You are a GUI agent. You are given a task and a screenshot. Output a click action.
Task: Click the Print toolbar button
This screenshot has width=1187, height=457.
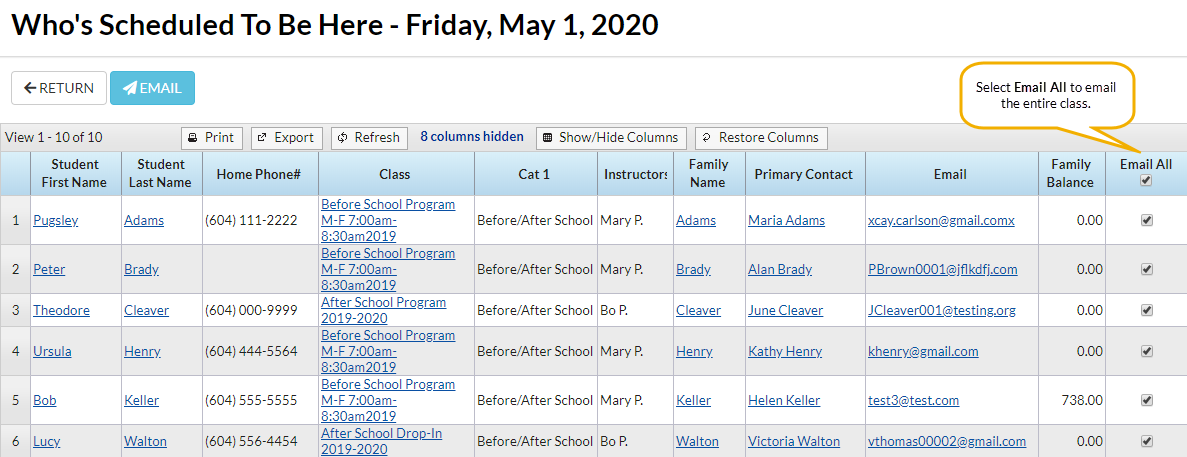point(211,138)
